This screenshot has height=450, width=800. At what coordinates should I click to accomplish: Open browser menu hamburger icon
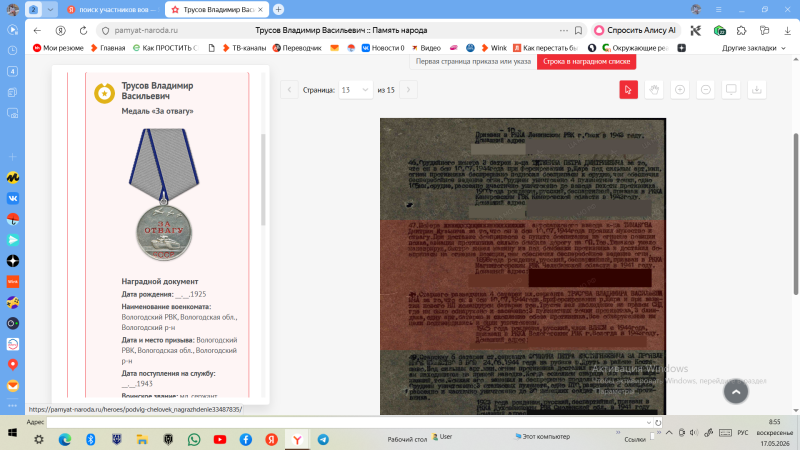[718, 9]
